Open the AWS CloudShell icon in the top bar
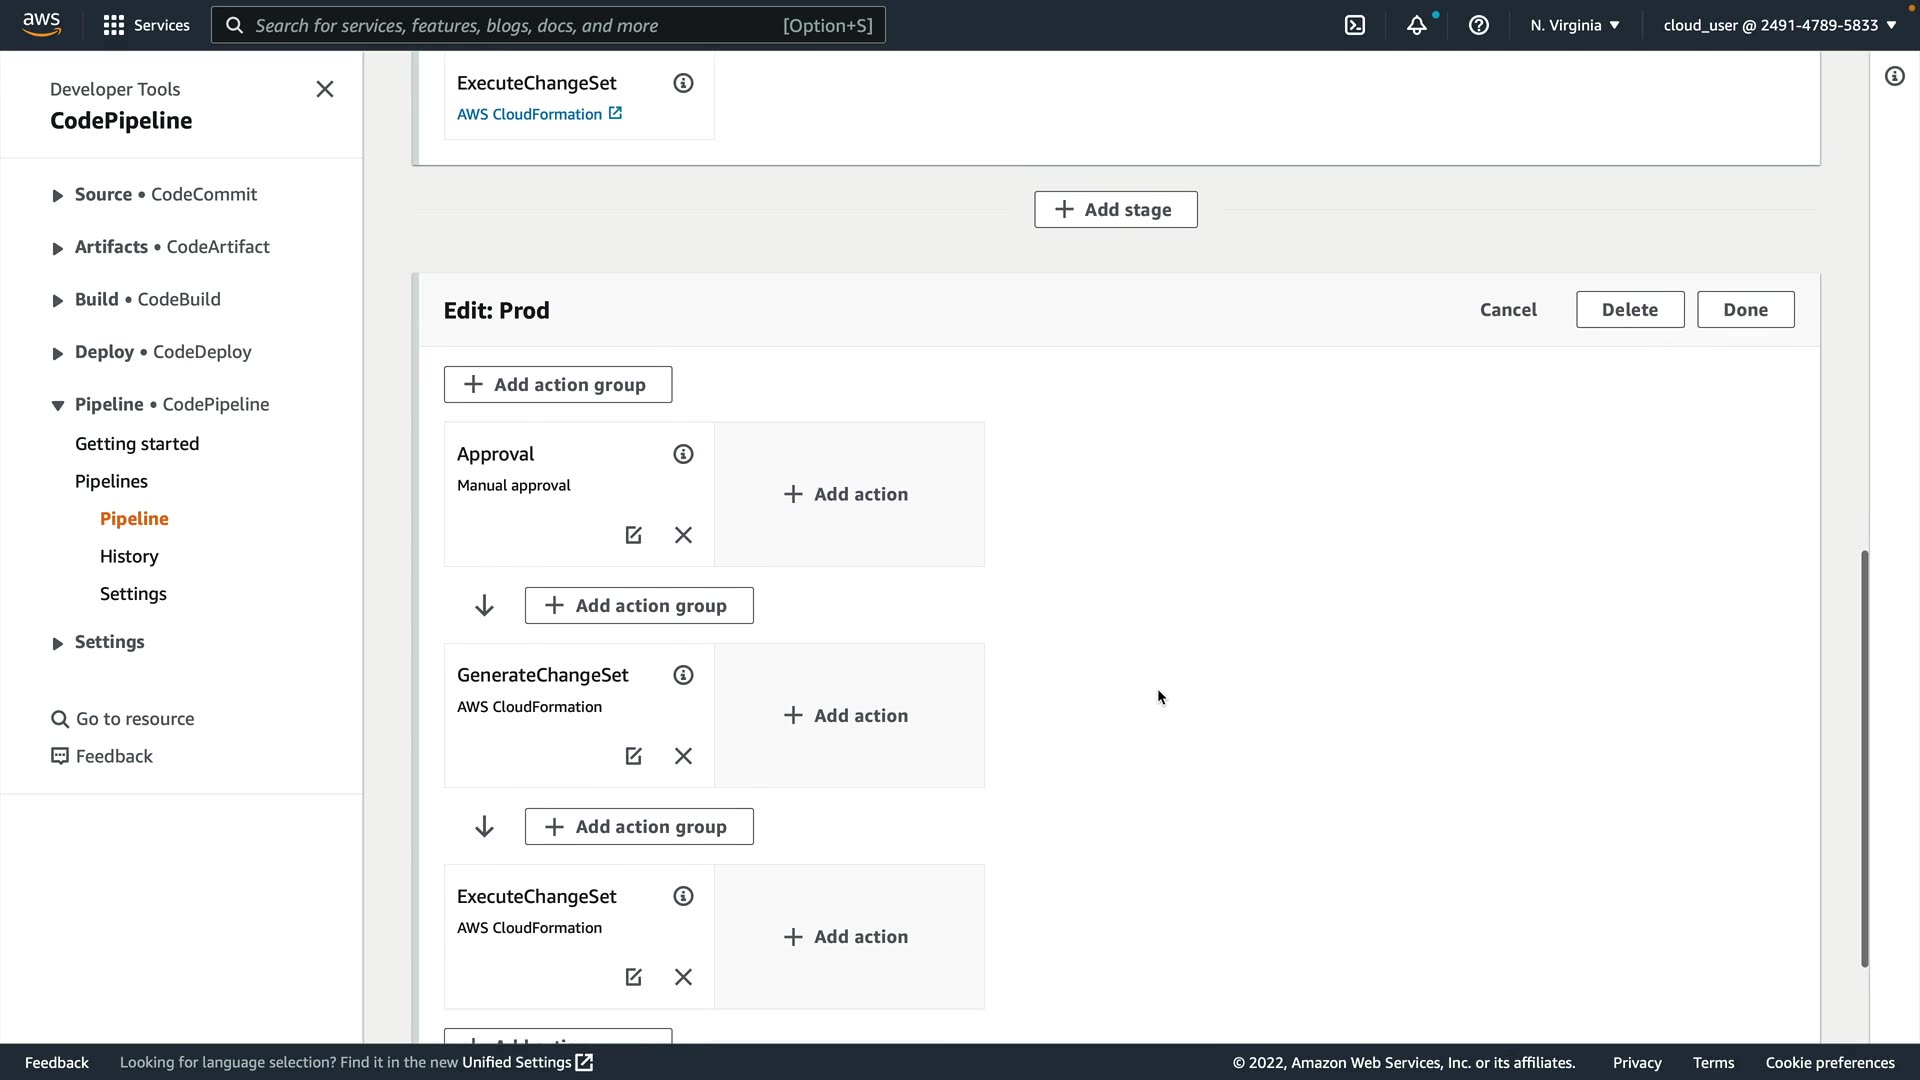This screenshot has height=1080, width=1920. click(x=1355, y=25)
